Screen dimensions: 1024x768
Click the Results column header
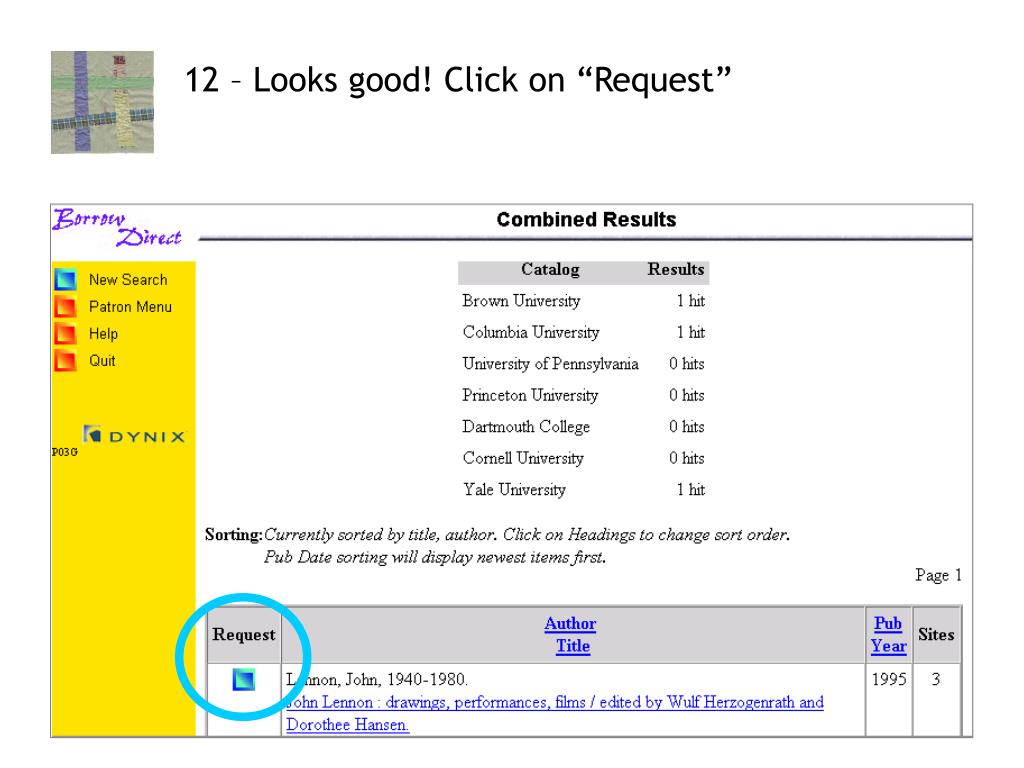click(x=675, y=269)
